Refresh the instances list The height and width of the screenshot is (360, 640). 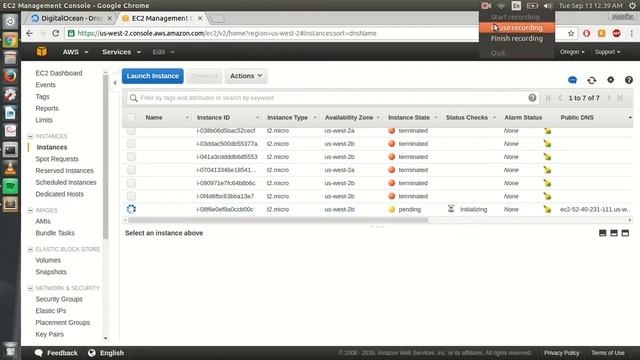pos(591,80)
